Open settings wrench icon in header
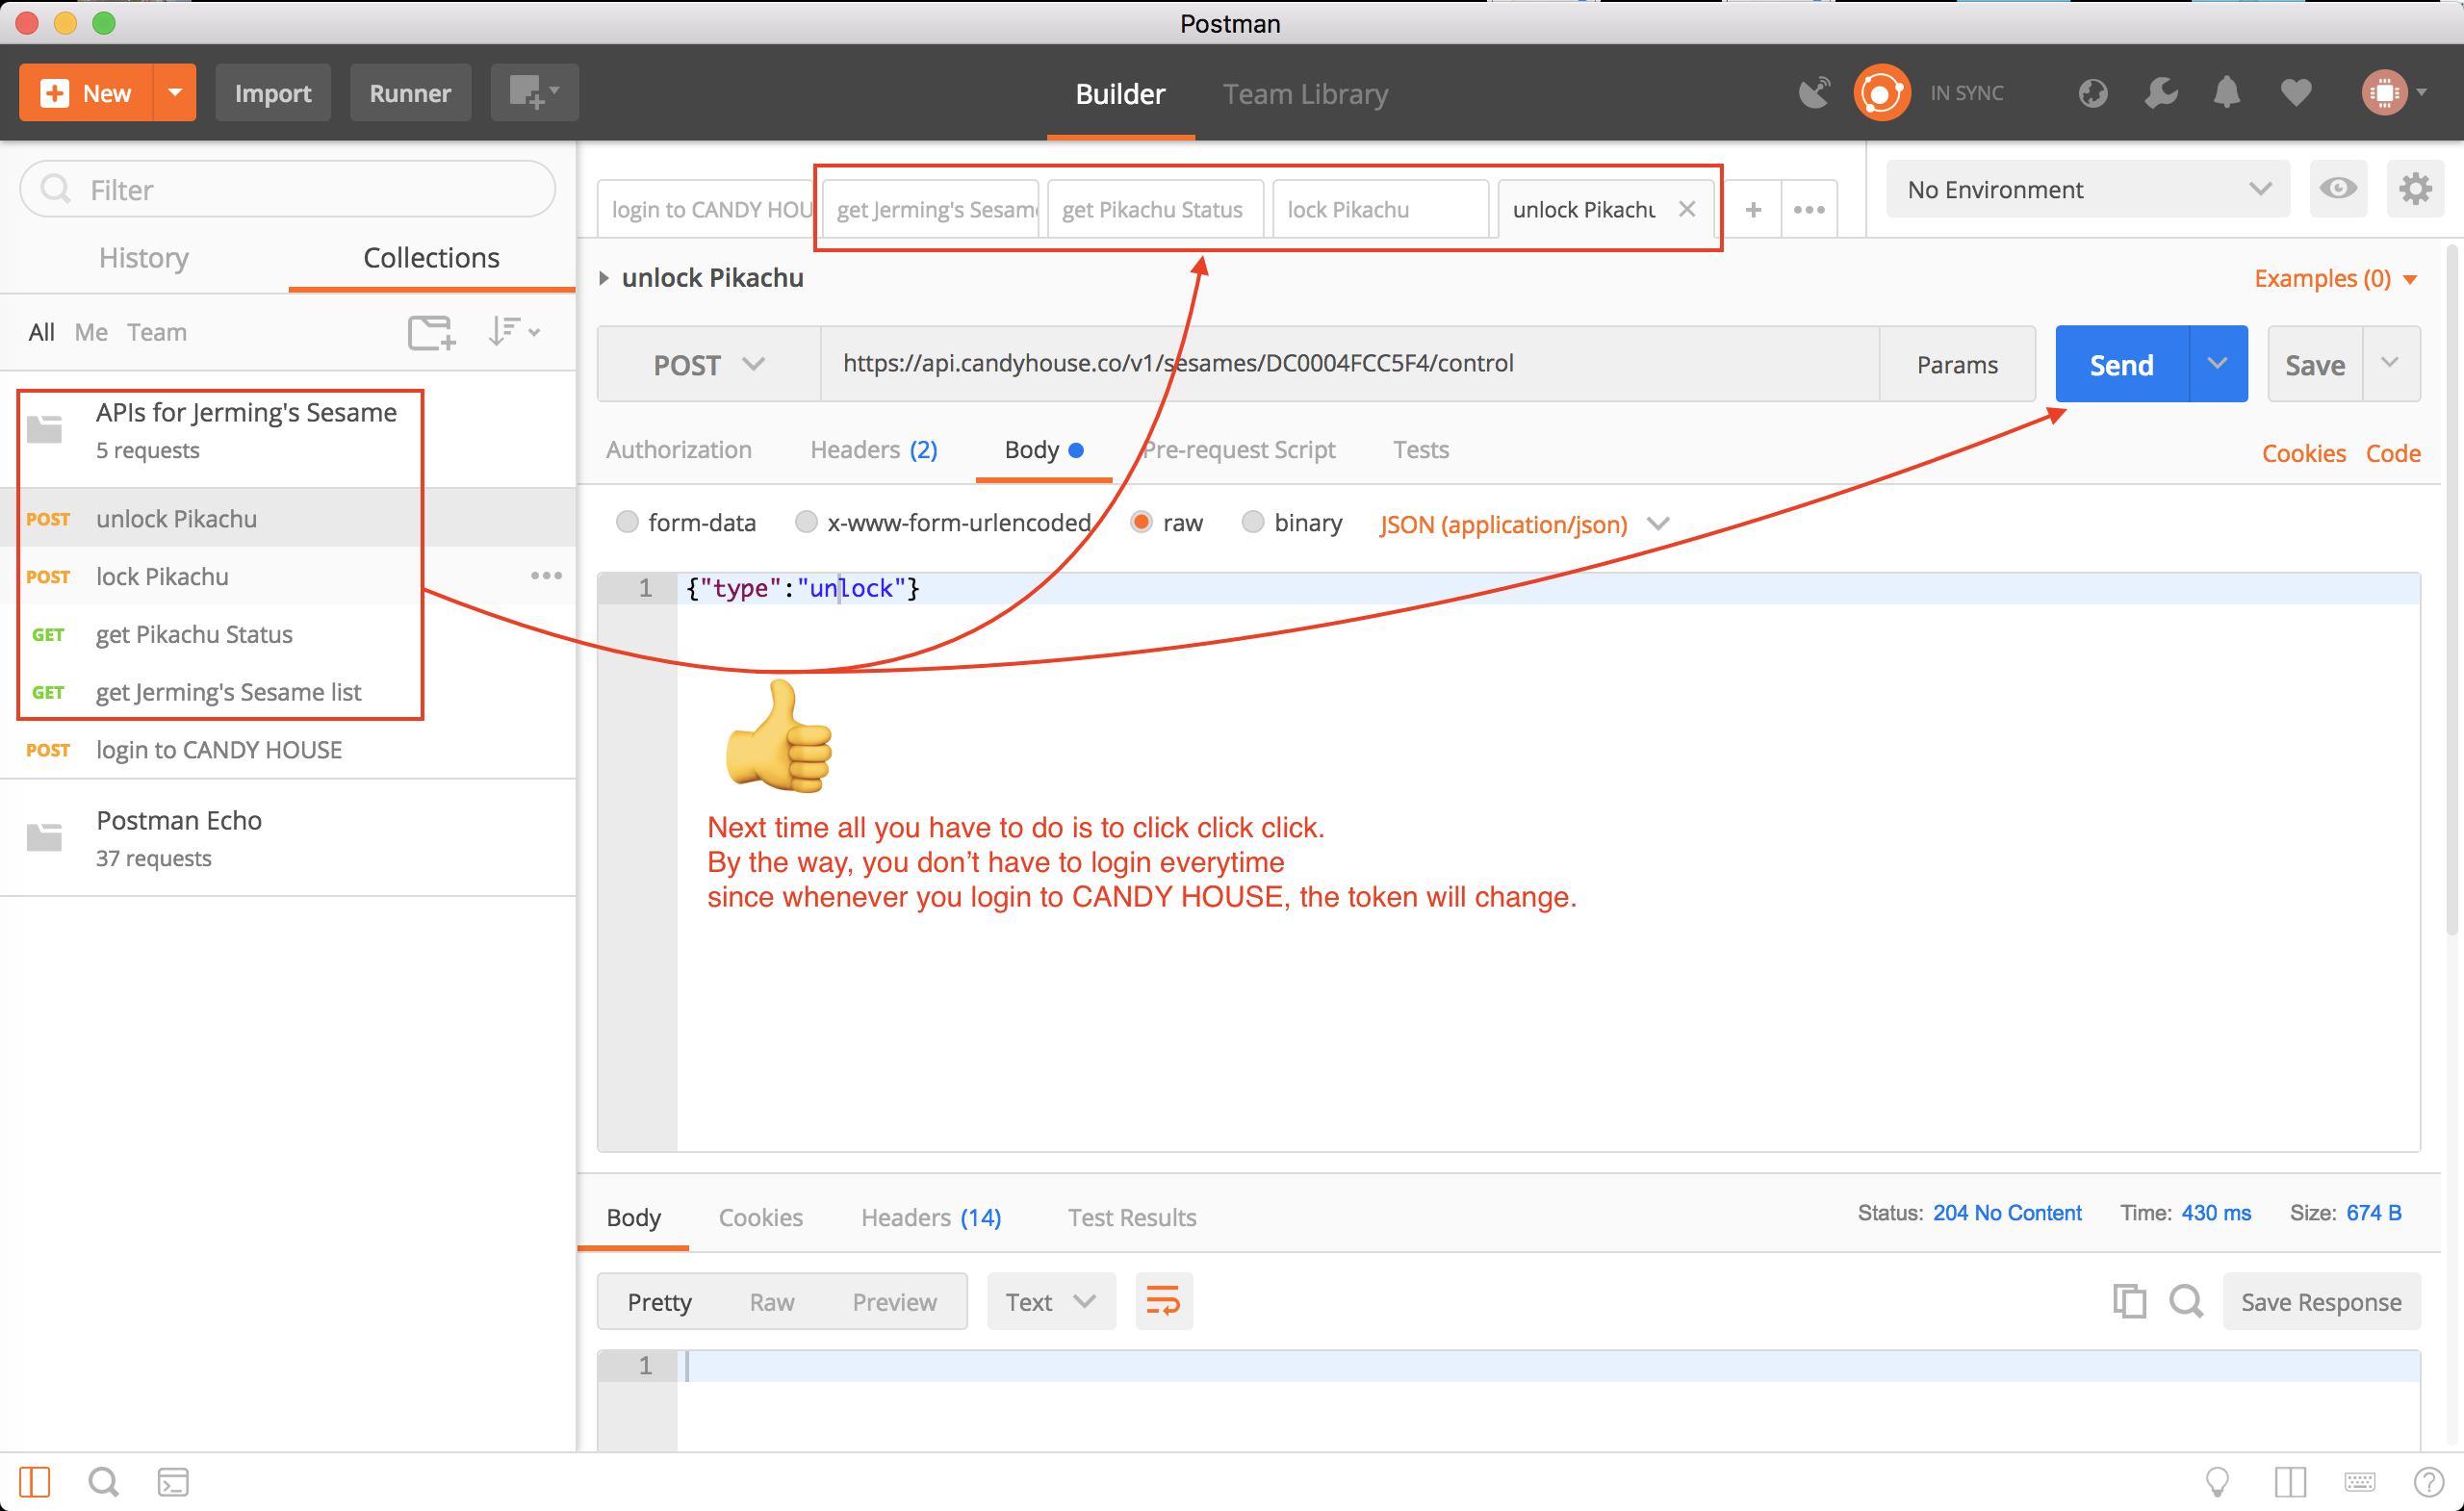2464x1511 pixels. pyautogui.click(x=2161, y=93)
